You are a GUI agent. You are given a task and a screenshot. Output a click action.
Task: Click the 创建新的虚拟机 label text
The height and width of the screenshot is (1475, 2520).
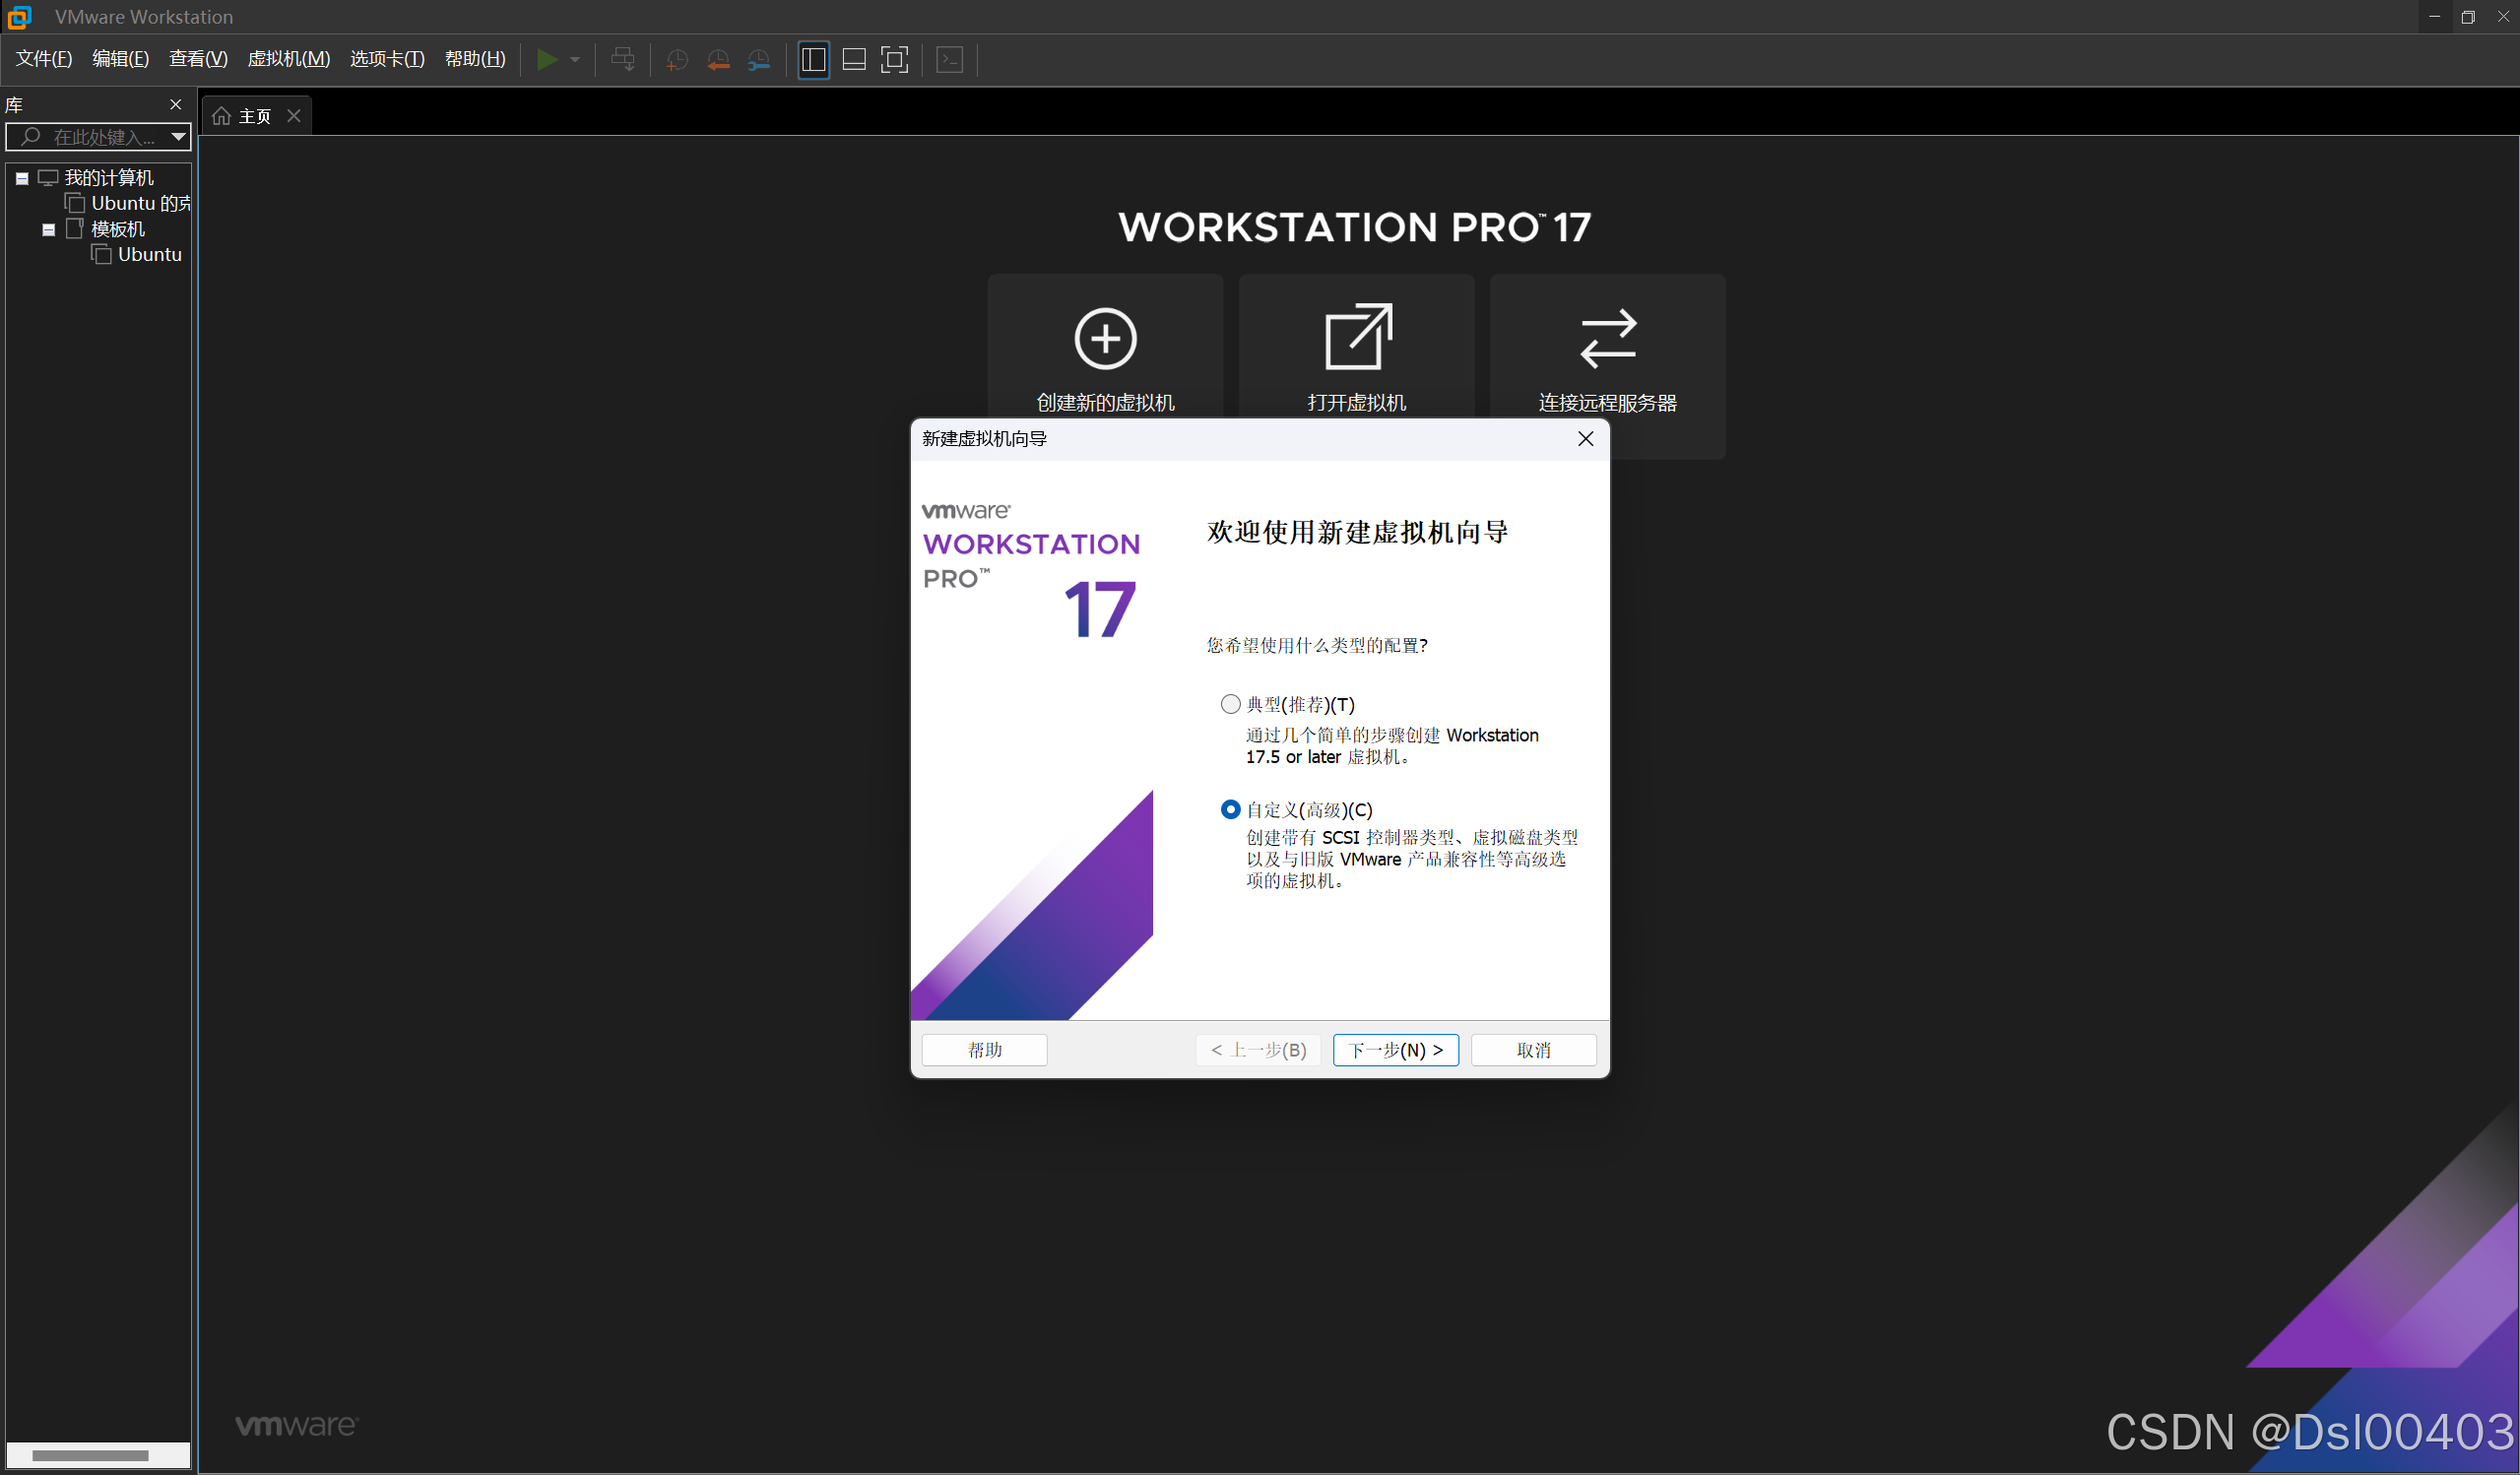pos(1105,403)
